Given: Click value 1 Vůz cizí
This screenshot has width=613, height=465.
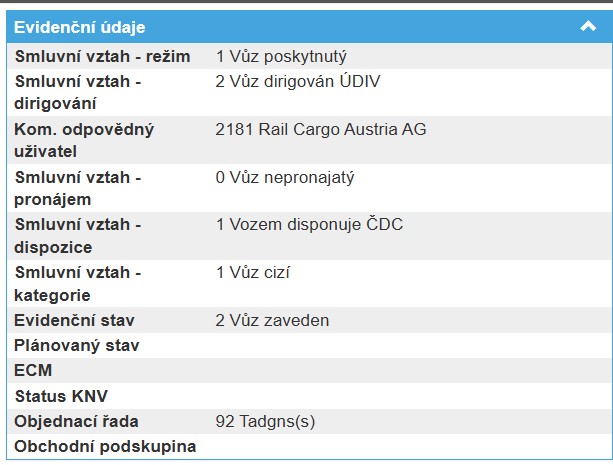Looking at the screenshot, I should (253, 273).
